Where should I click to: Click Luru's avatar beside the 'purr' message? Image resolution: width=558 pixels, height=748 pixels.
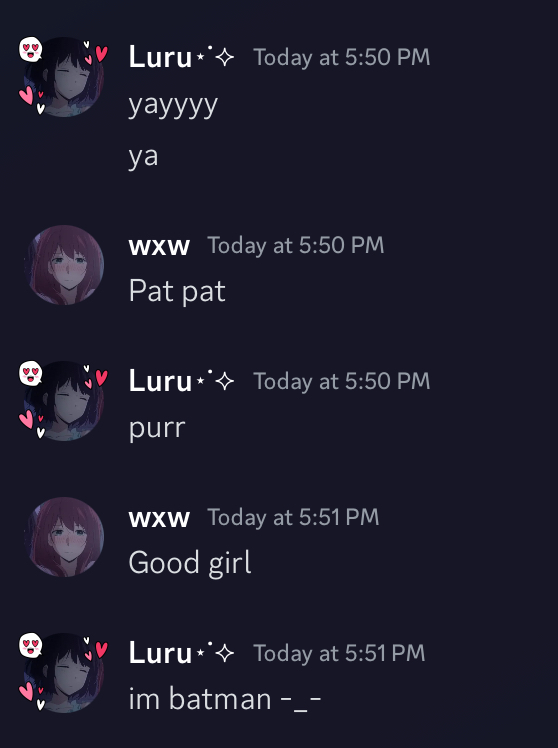click(64, 401)
